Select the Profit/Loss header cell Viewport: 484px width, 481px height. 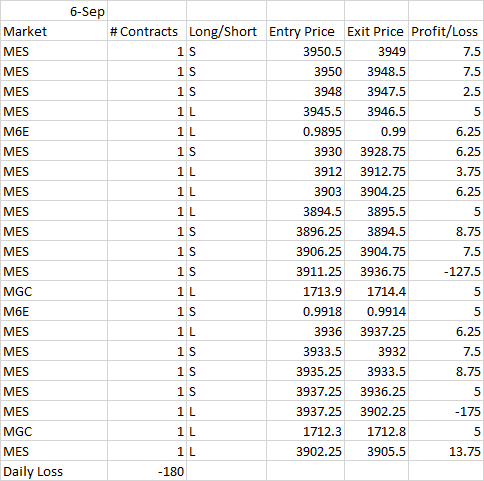coord(446,31)
